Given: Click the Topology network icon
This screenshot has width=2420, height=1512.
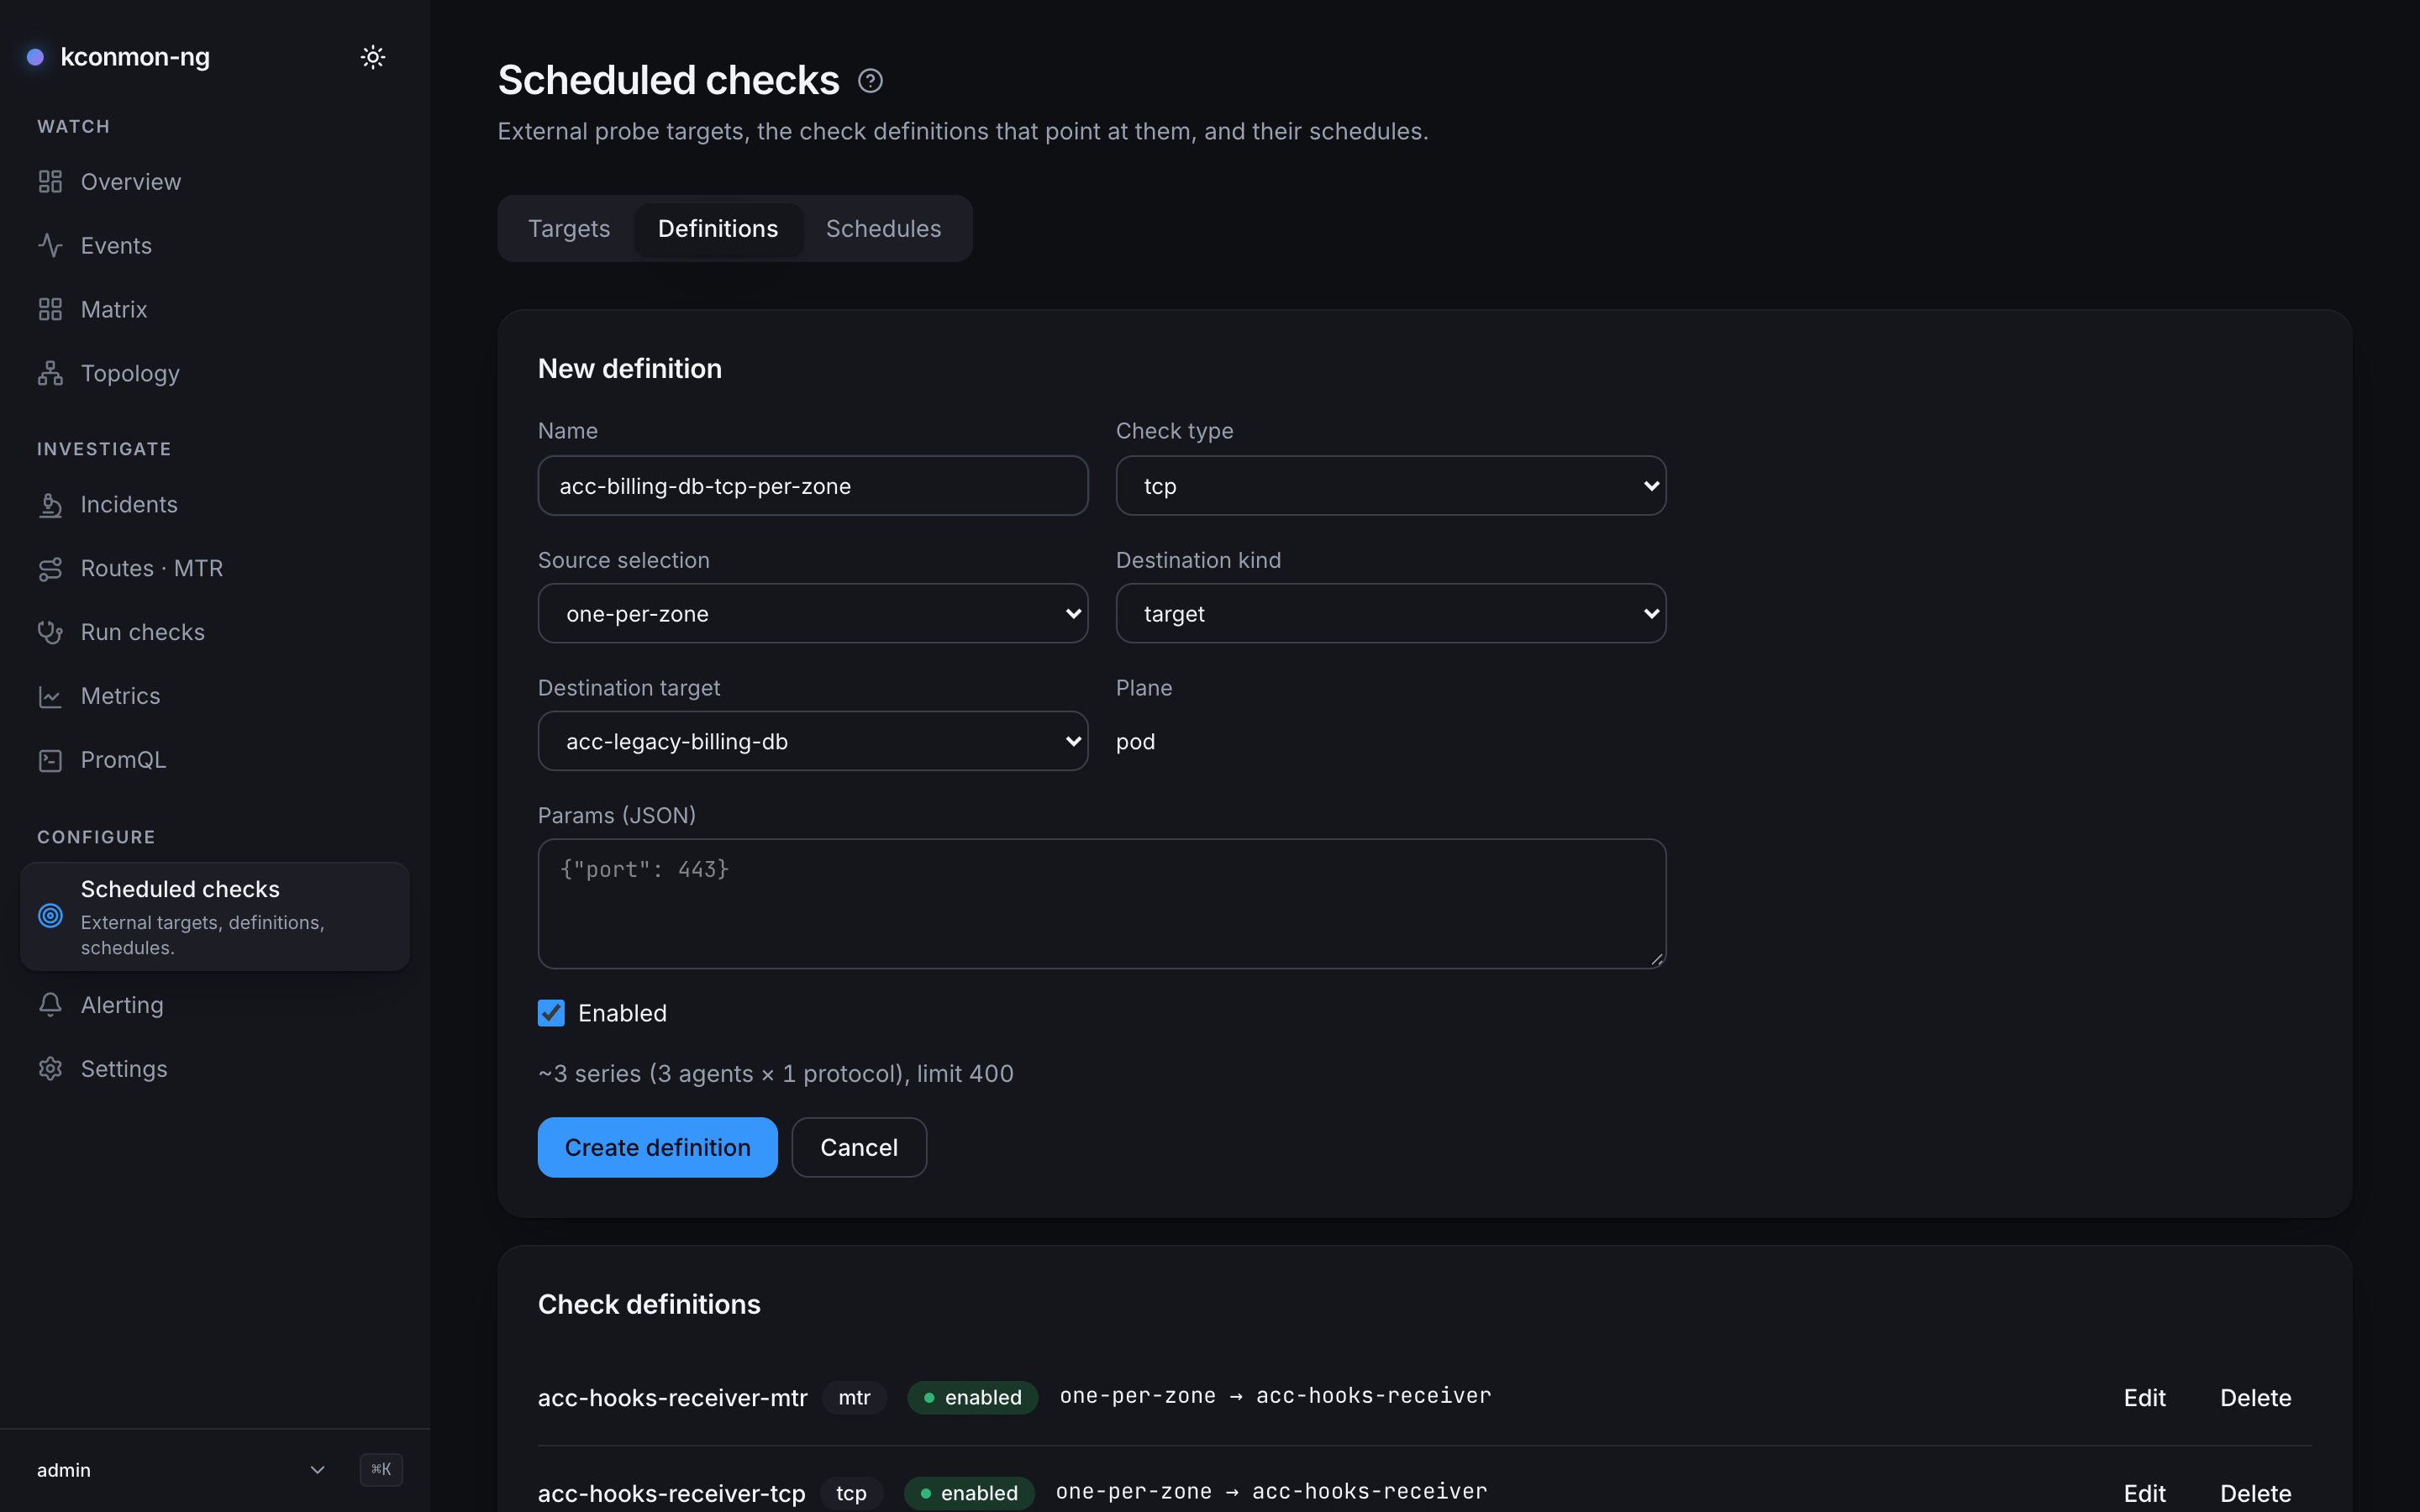Looking at the screenshot, I should click(x=50, y=373).
